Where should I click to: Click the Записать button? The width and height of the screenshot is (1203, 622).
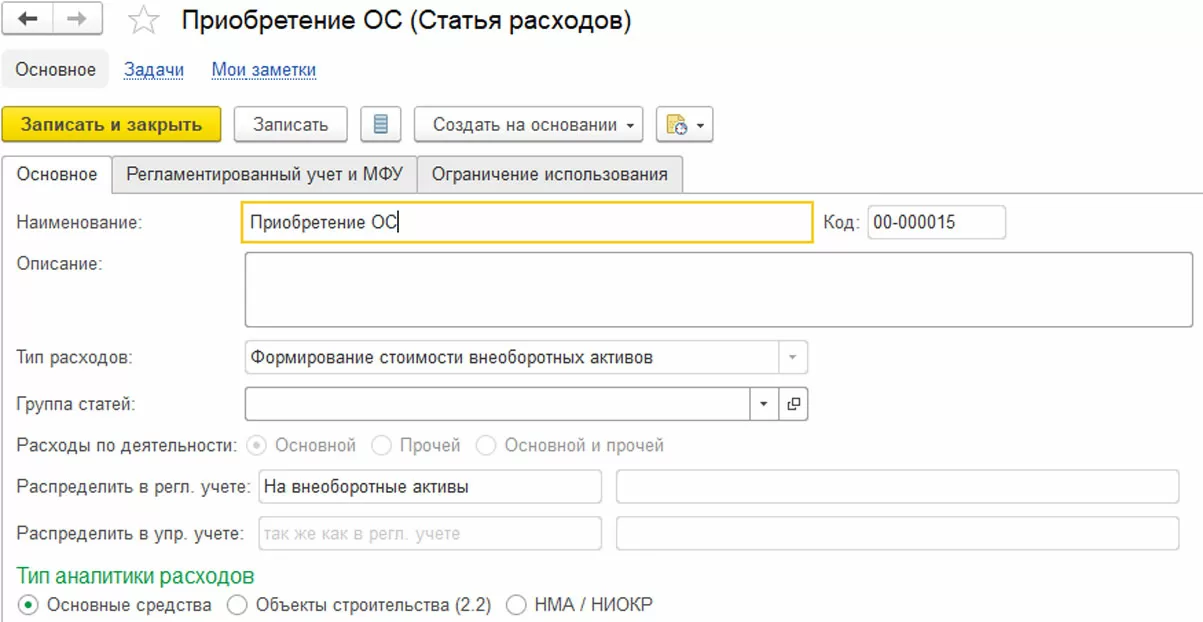(x=290, y=125)
